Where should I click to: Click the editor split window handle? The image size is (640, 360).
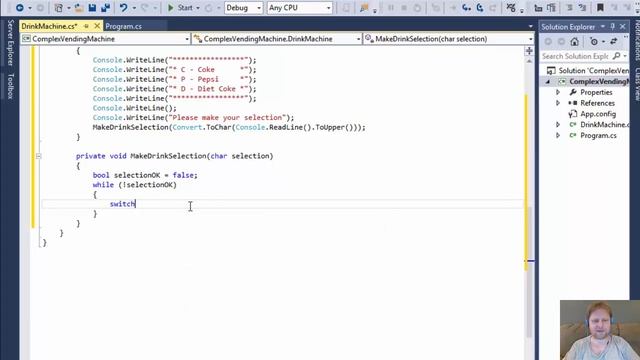coord(529,51)
